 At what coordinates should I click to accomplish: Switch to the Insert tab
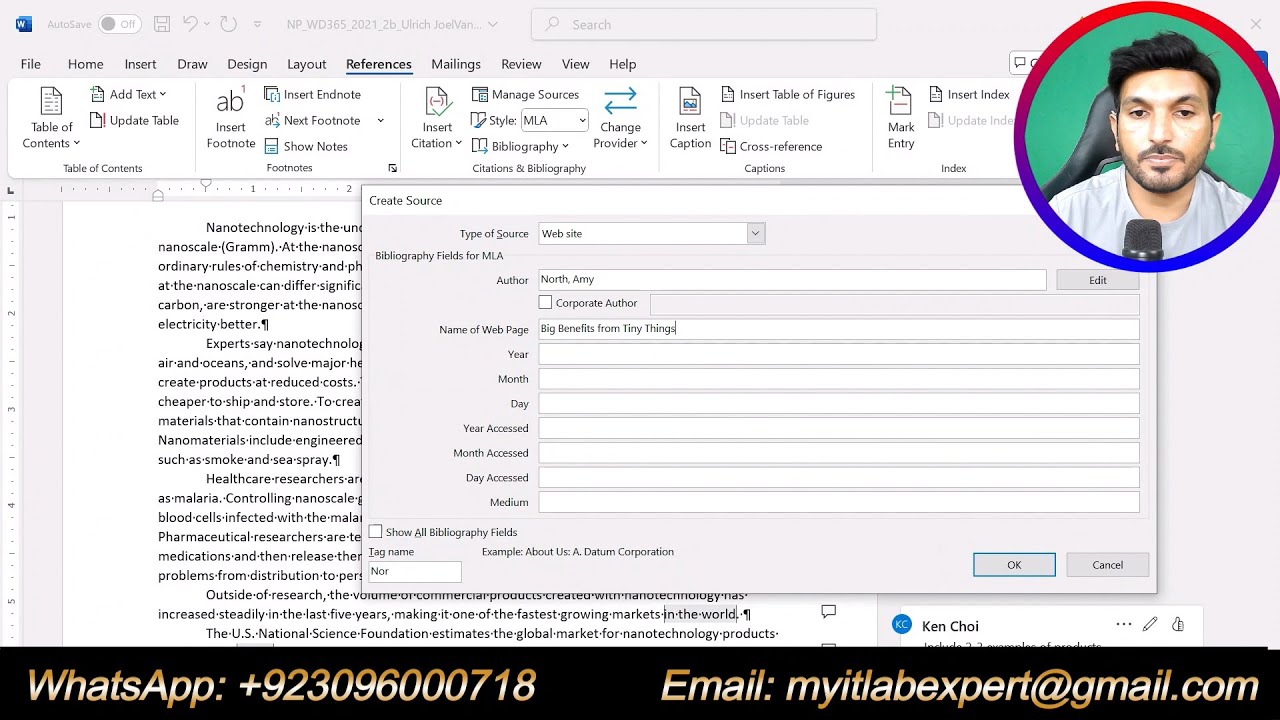140,64
